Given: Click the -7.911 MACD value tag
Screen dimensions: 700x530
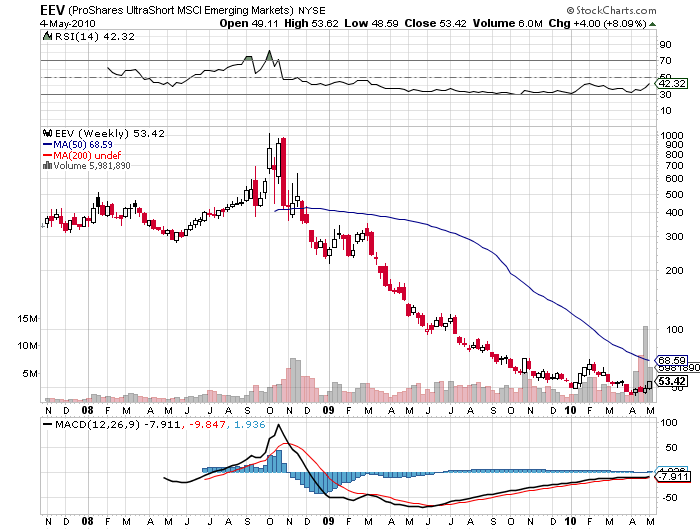Looking at the screenshot, I should 669,478.
